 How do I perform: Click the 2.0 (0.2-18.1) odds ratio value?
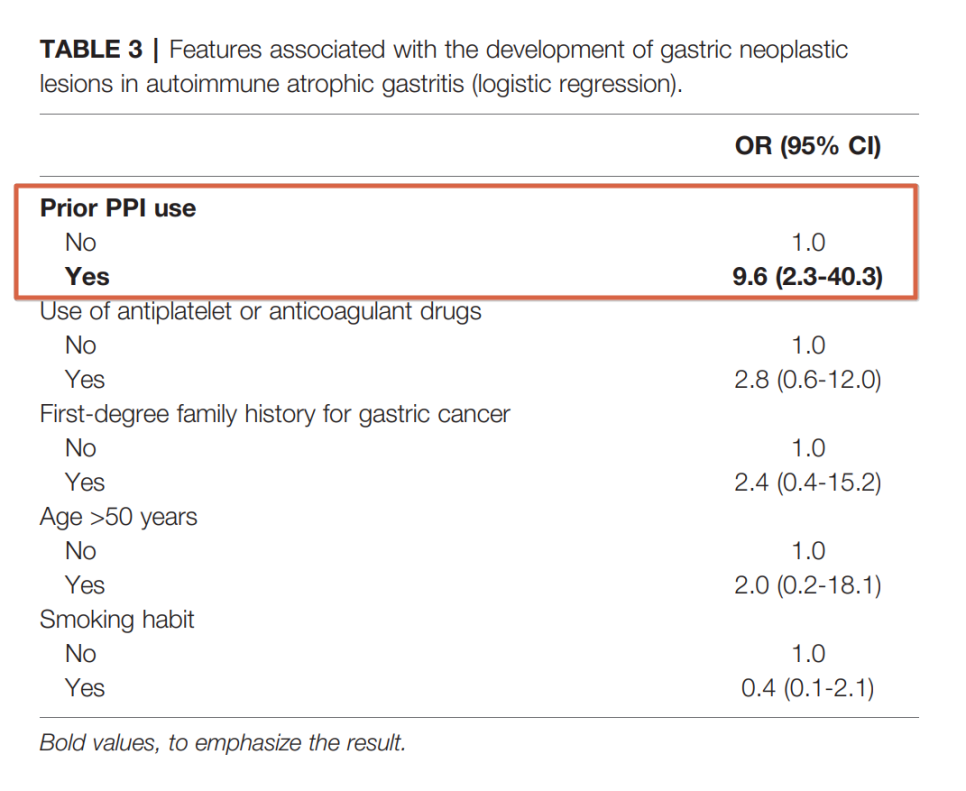807,586
